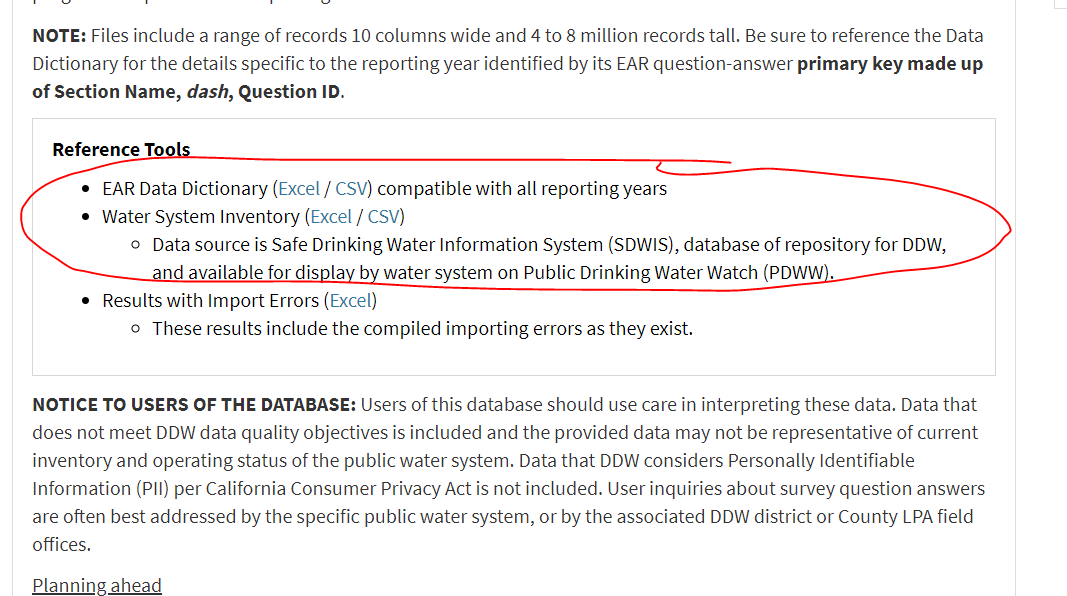Click 'Public Drinking Water Watch (PDWW)' text

coord(676,273)
